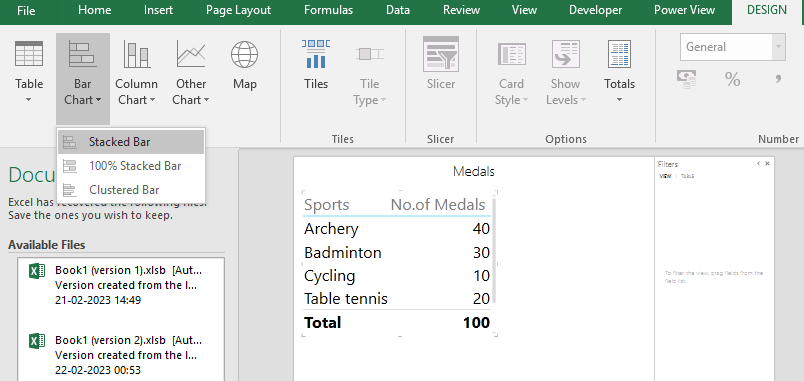Open the Formulas tab
The width and height of the screenshot is (804, 381).
coord(328,10)
